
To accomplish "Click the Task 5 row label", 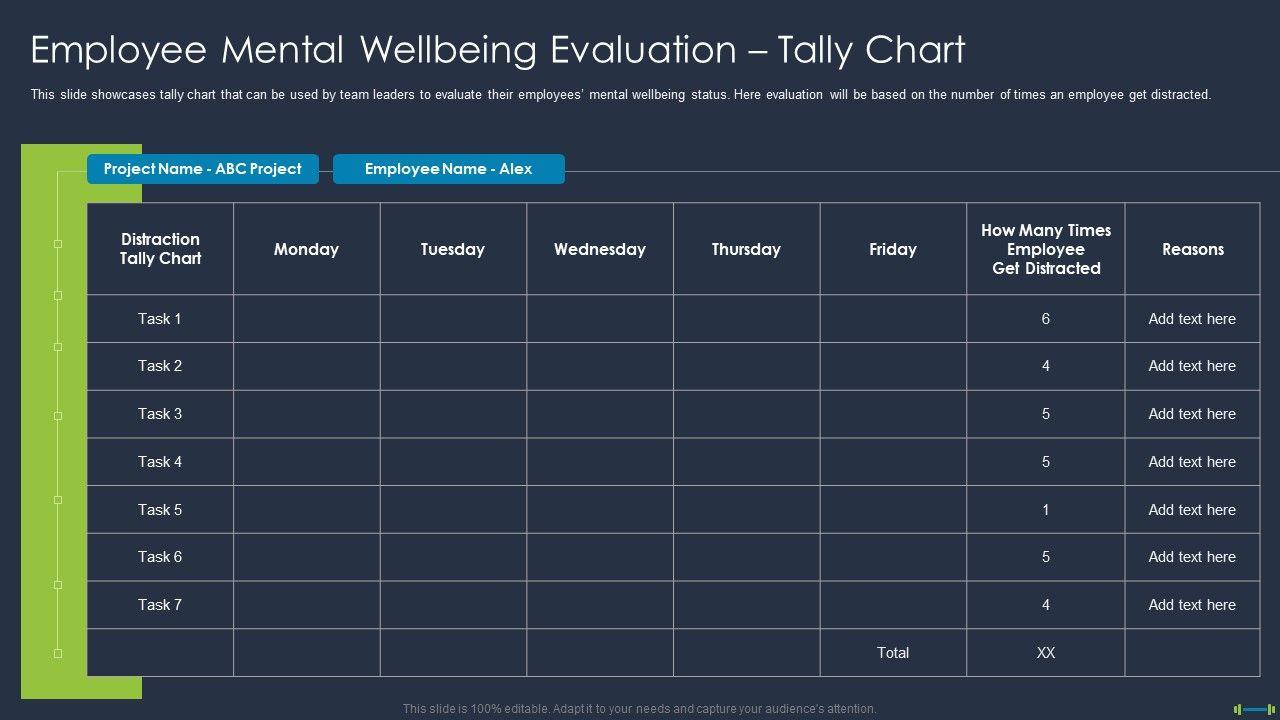I will point(160,510).
